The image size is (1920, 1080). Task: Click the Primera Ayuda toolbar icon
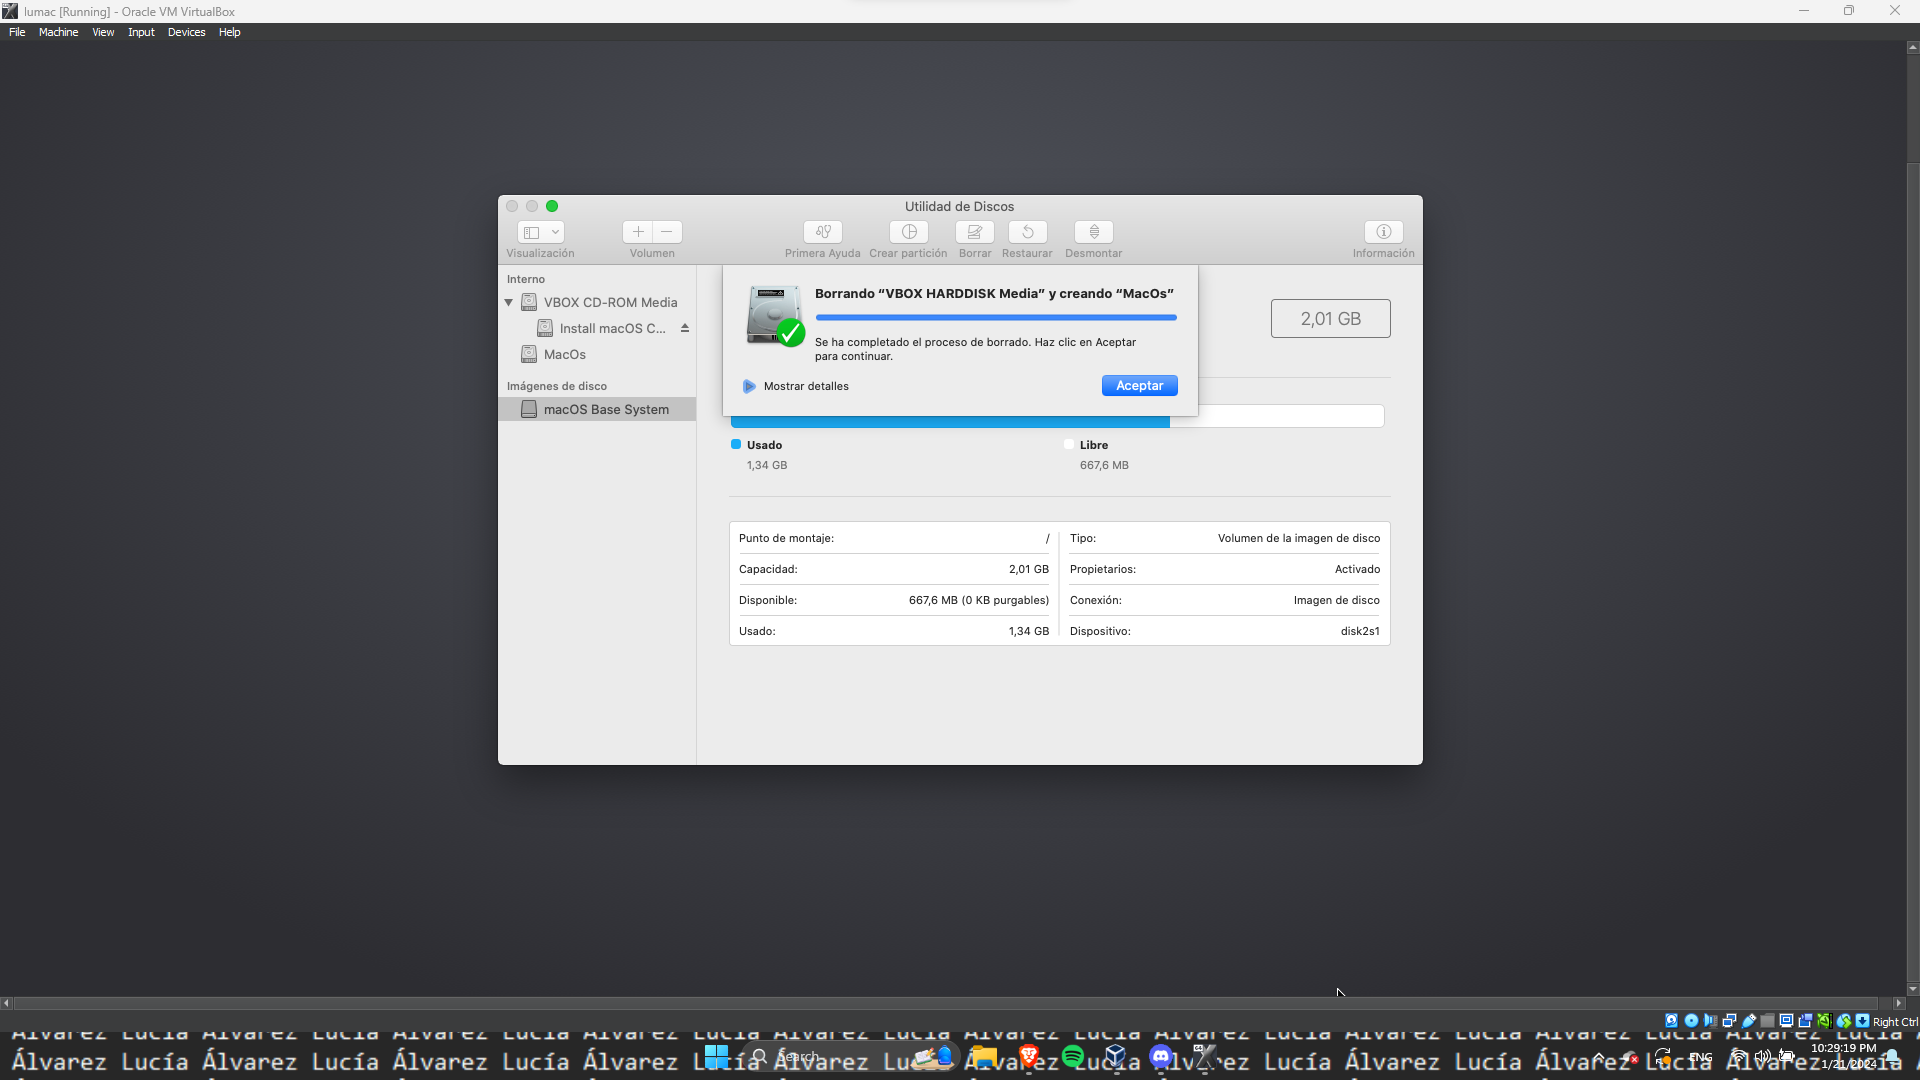pyautogui.click(x=822, y=232)
